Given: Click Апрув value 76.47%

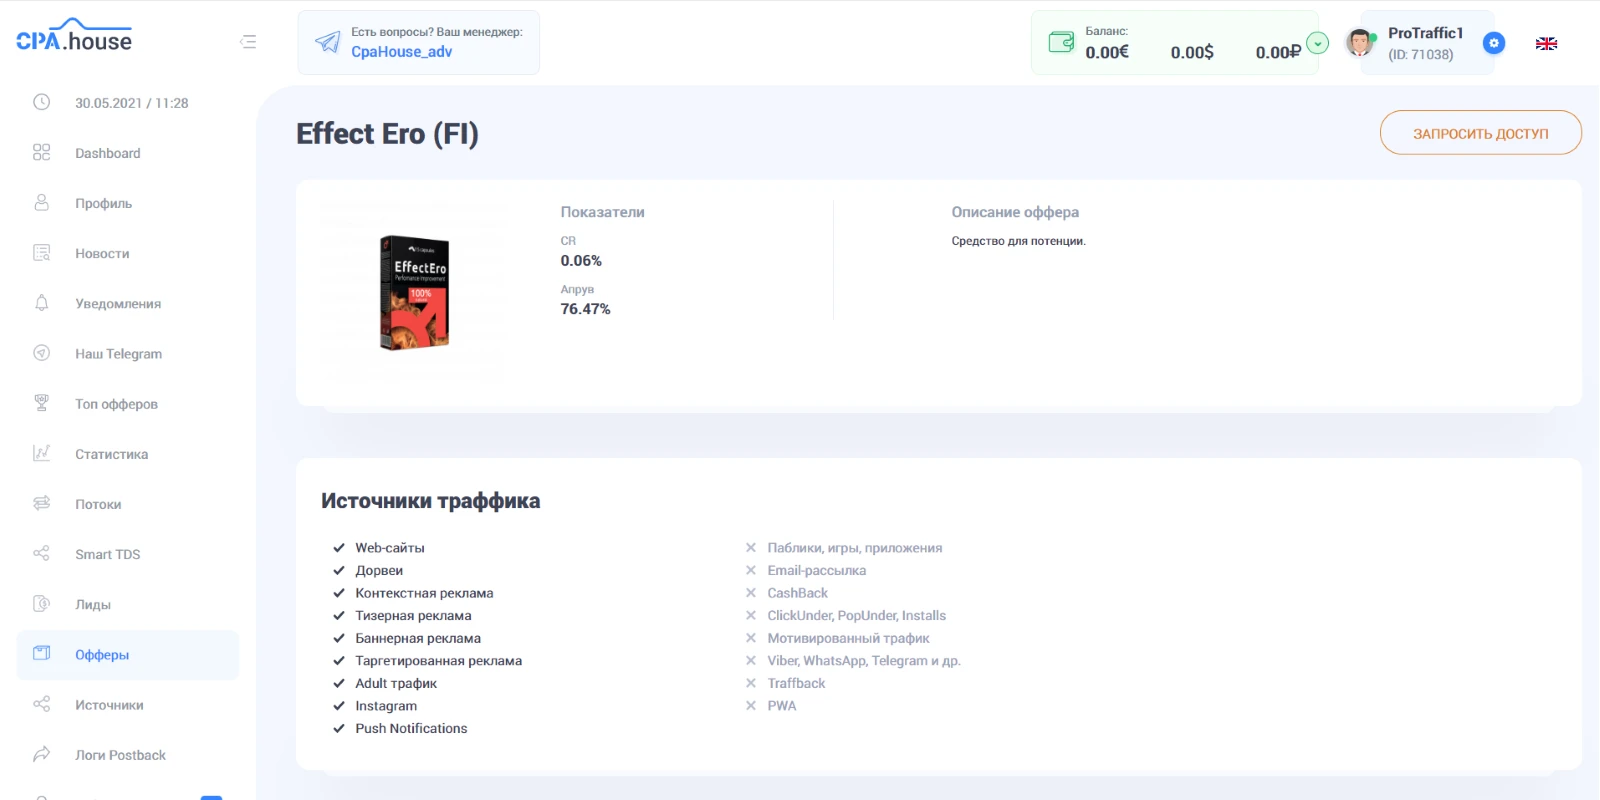Looking at the screenshot, I should point(585,309).
